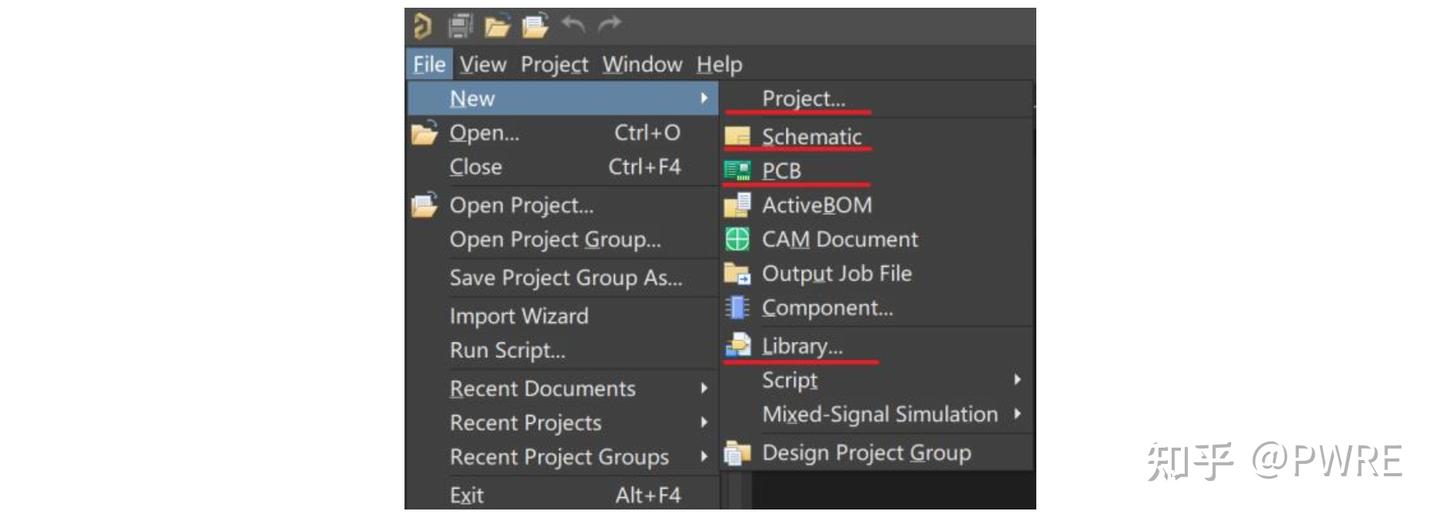Click the Redo arrow icon
Image resolution: width=1440 pixels, height=518 pixels.
point(609,26)
